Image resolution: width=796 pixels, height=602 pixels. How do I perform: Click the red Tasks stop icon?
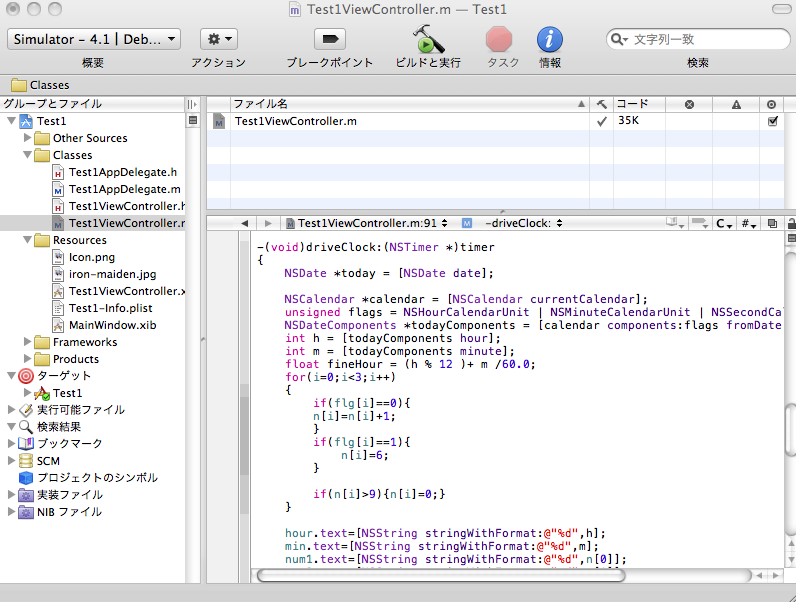click(499, 40)
